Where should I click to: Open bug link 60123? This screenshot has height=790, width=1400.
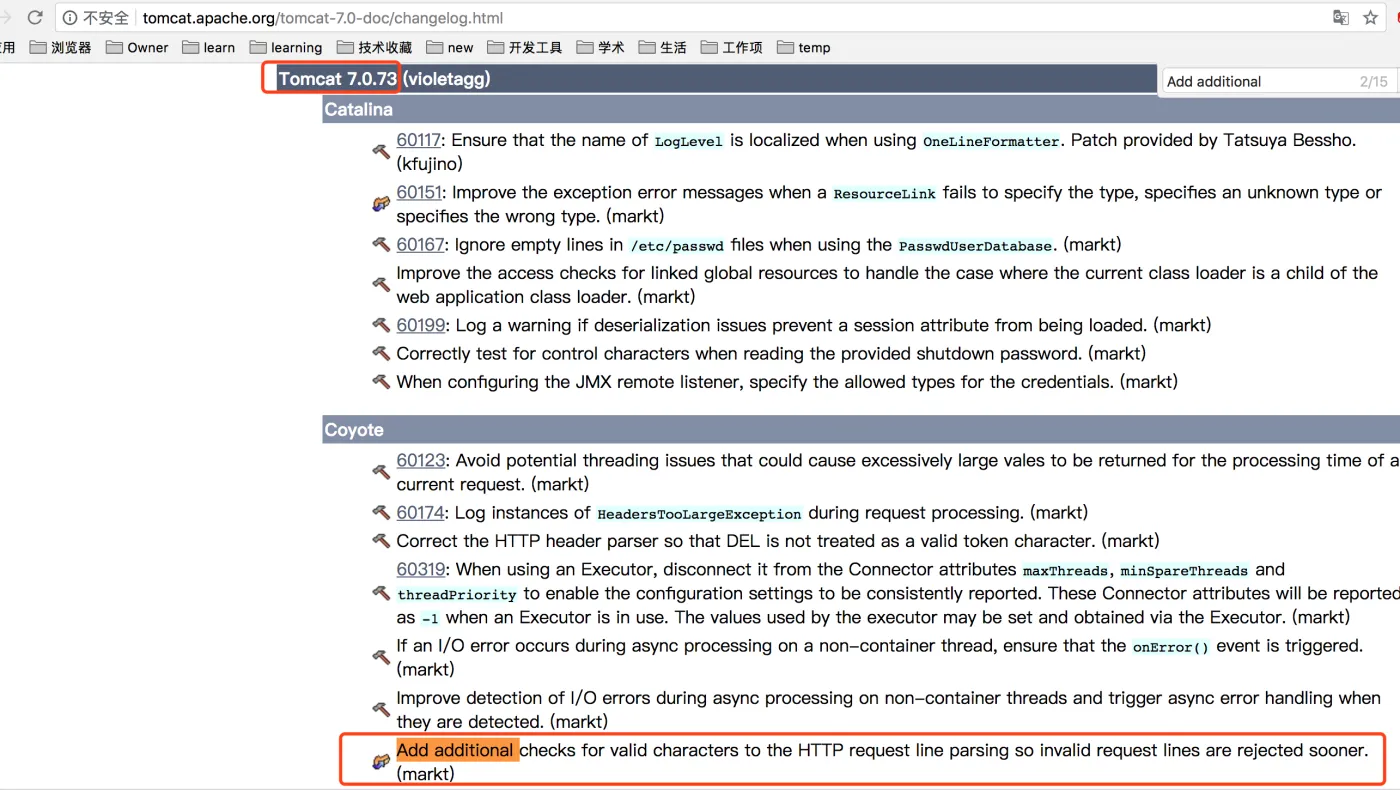point(420,460)
